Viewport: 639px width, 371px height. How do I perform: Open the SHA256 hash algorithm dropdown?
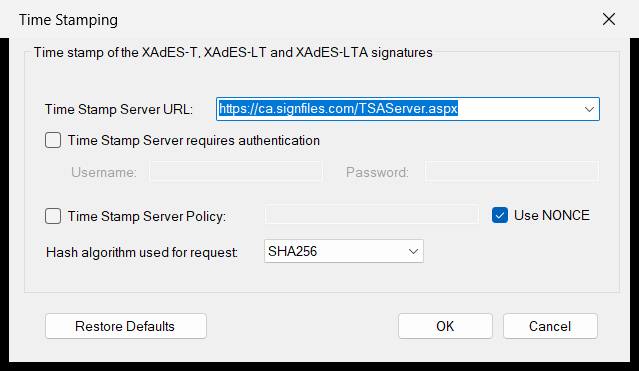pyautogui.click(x=344, y=251)
